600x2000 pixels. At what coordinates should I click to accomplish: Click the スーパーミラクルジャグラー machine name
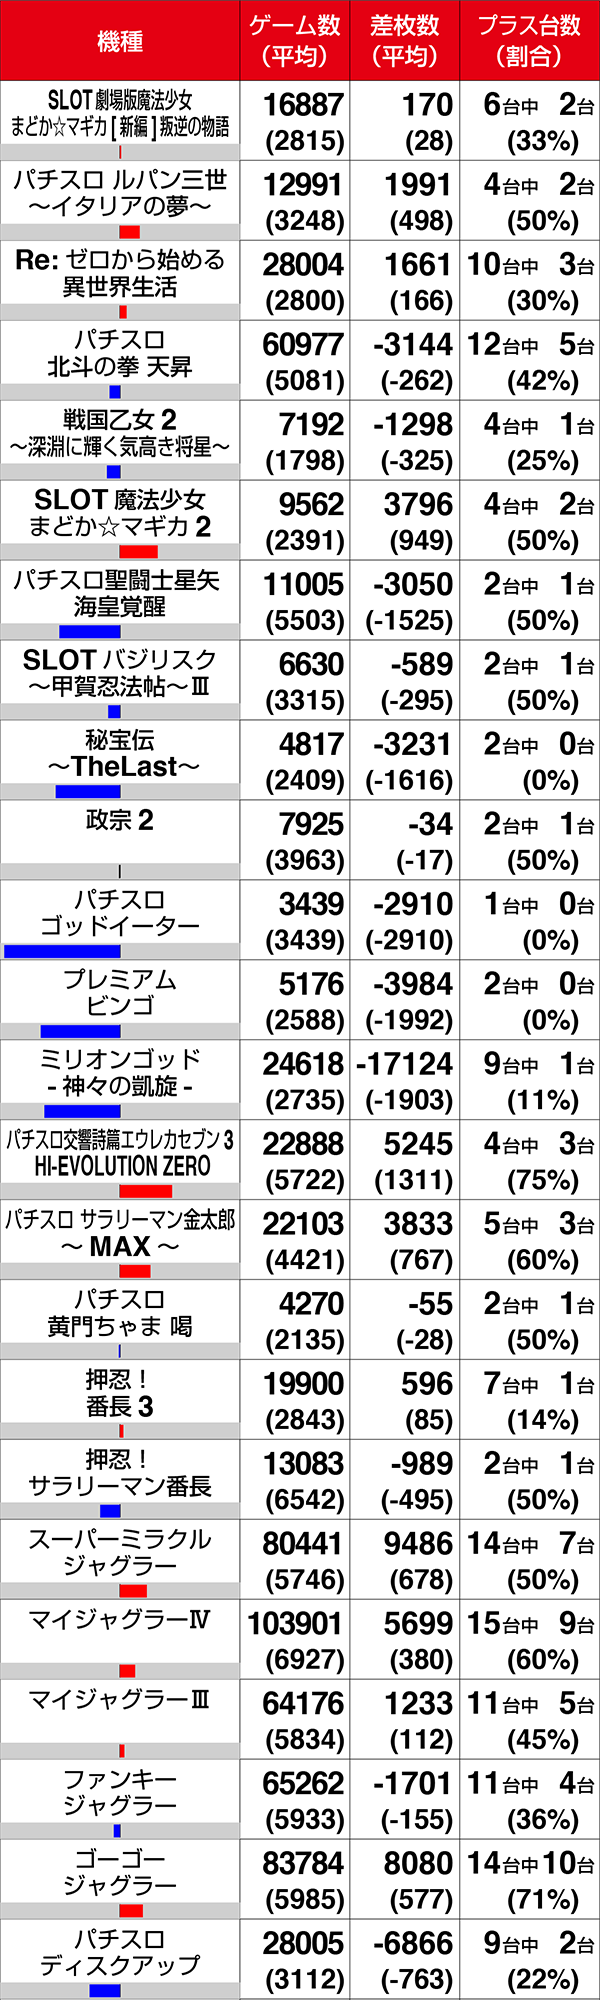pos(120,1552)
